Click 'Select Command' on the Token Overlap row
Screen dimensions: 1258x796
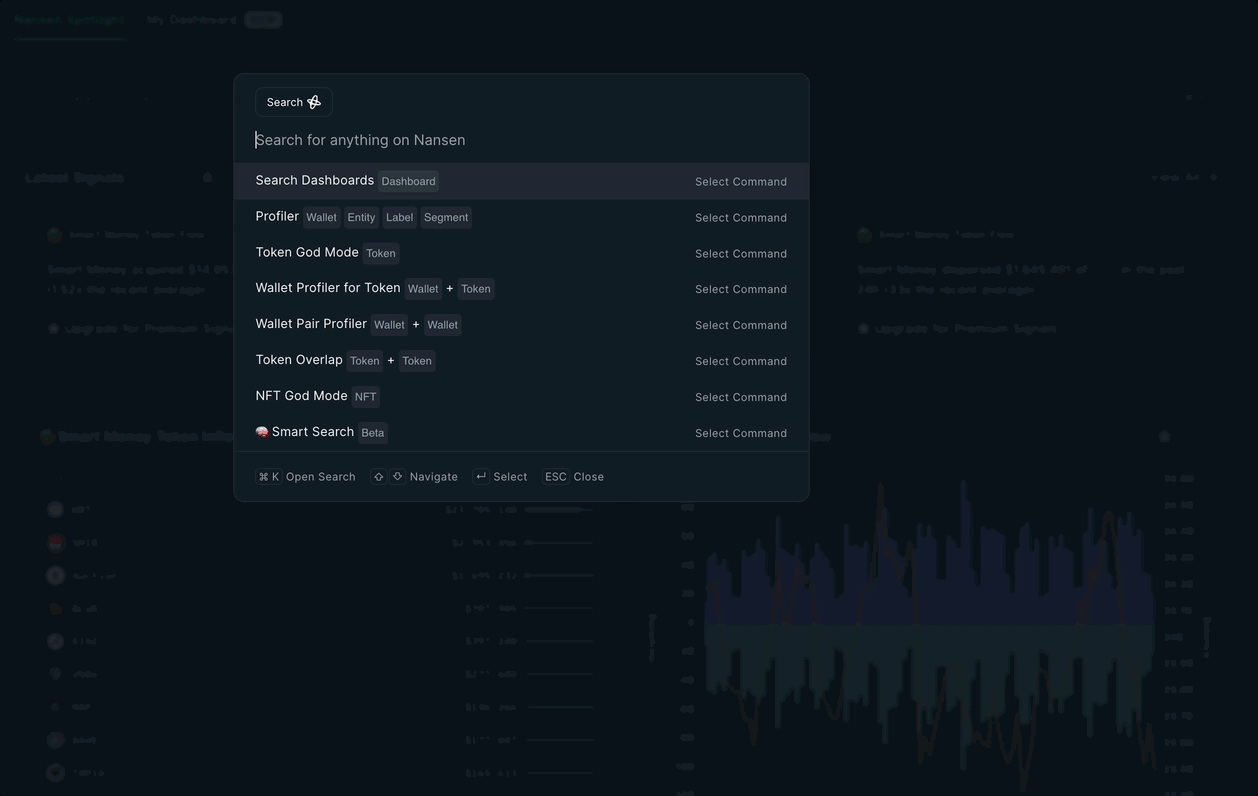click(741, 362)
